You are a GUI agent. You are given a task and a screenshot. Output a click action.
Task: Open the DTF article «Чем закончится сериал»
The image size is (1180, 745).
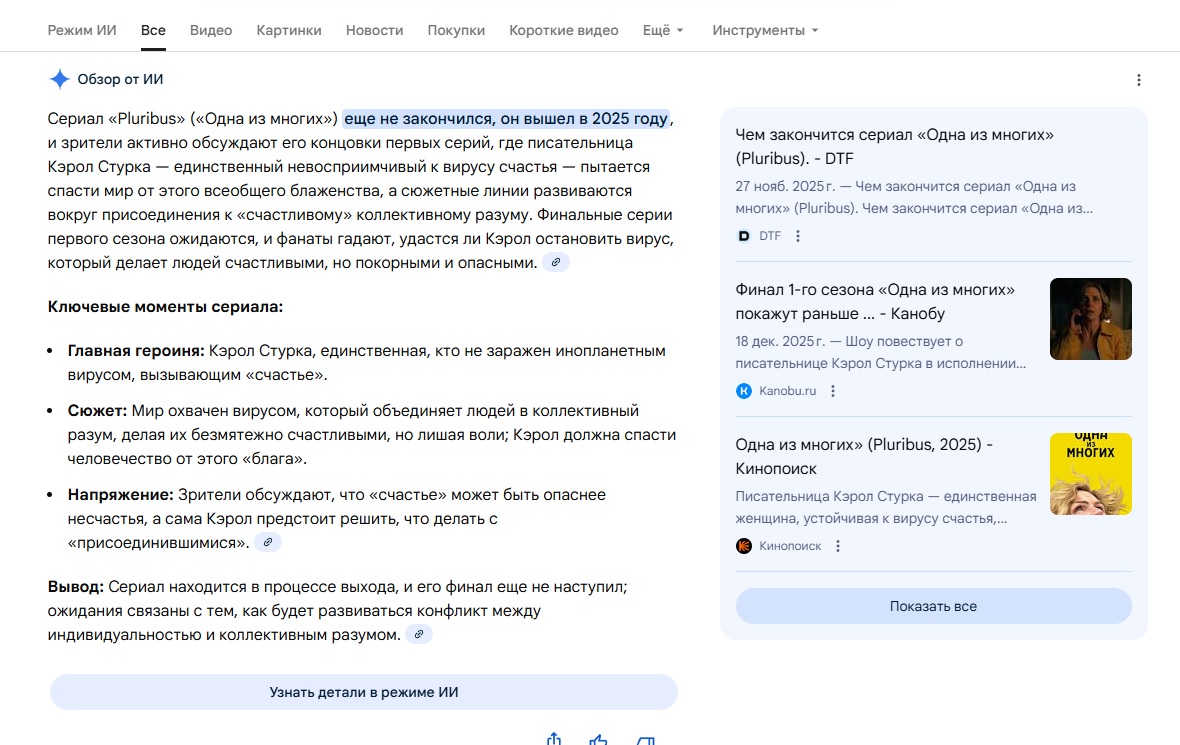click(894, 146)
